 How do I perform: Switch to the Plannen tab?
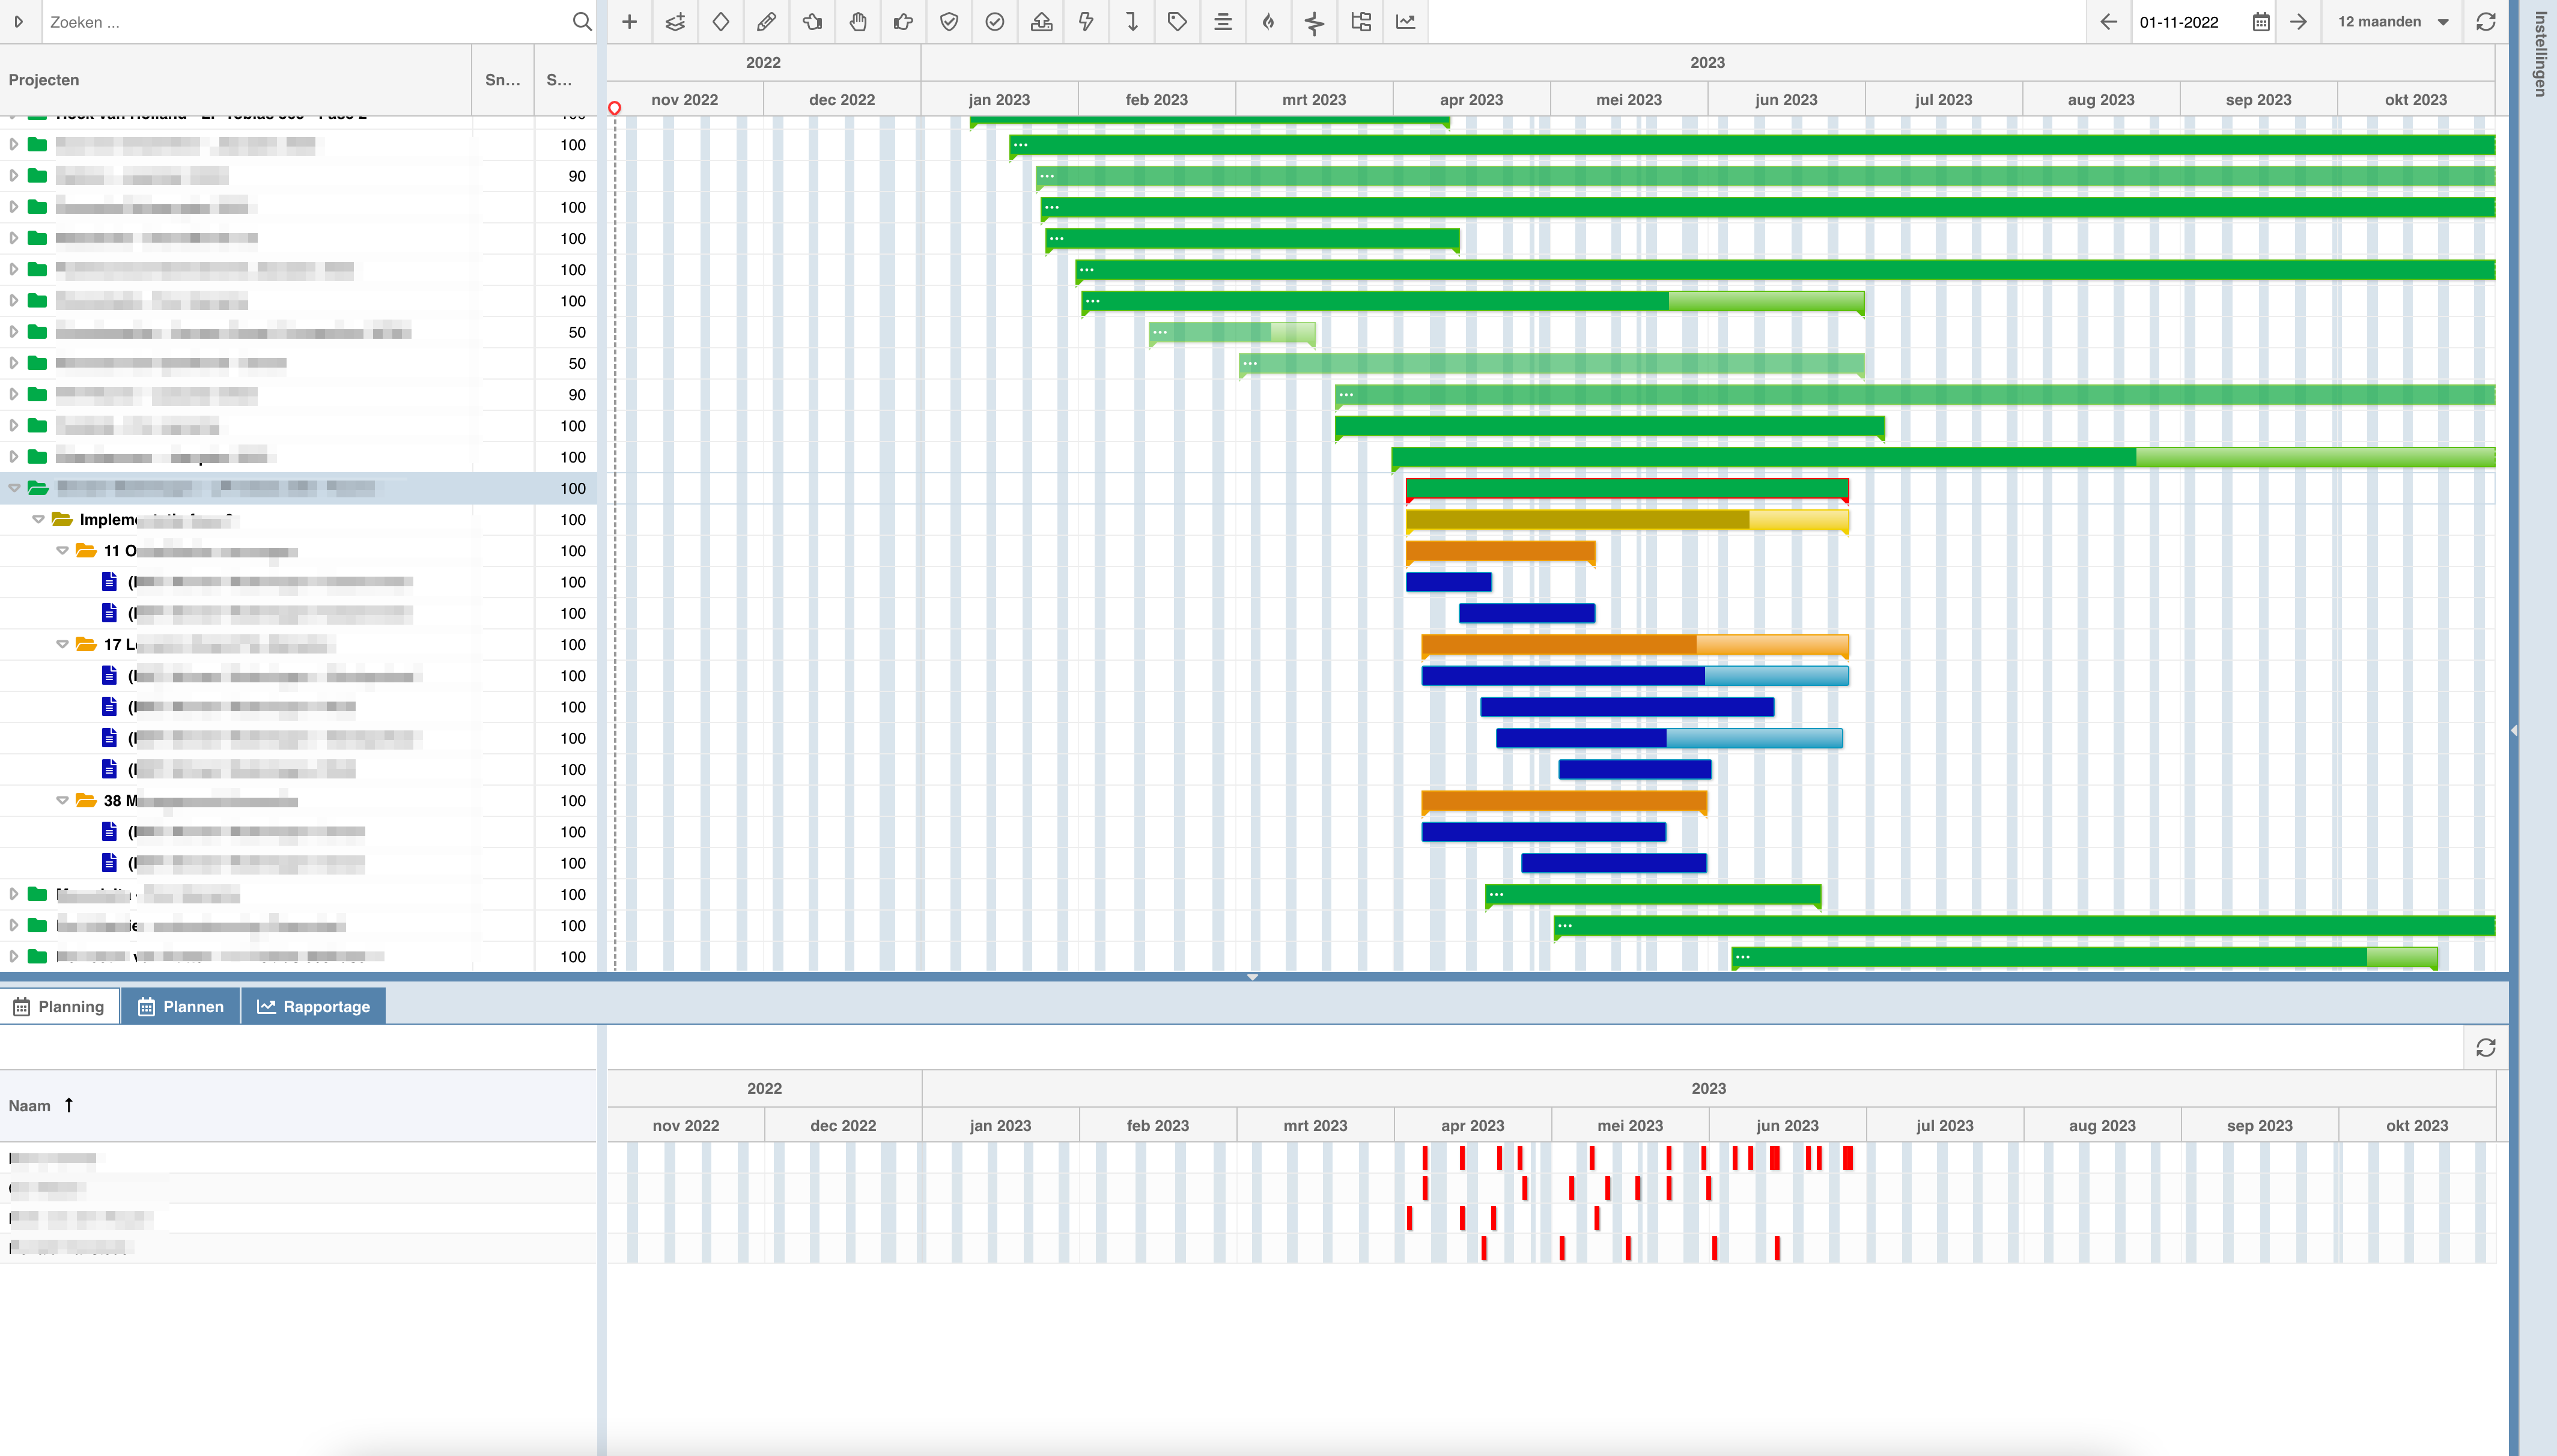click(x=181, y=1006)
